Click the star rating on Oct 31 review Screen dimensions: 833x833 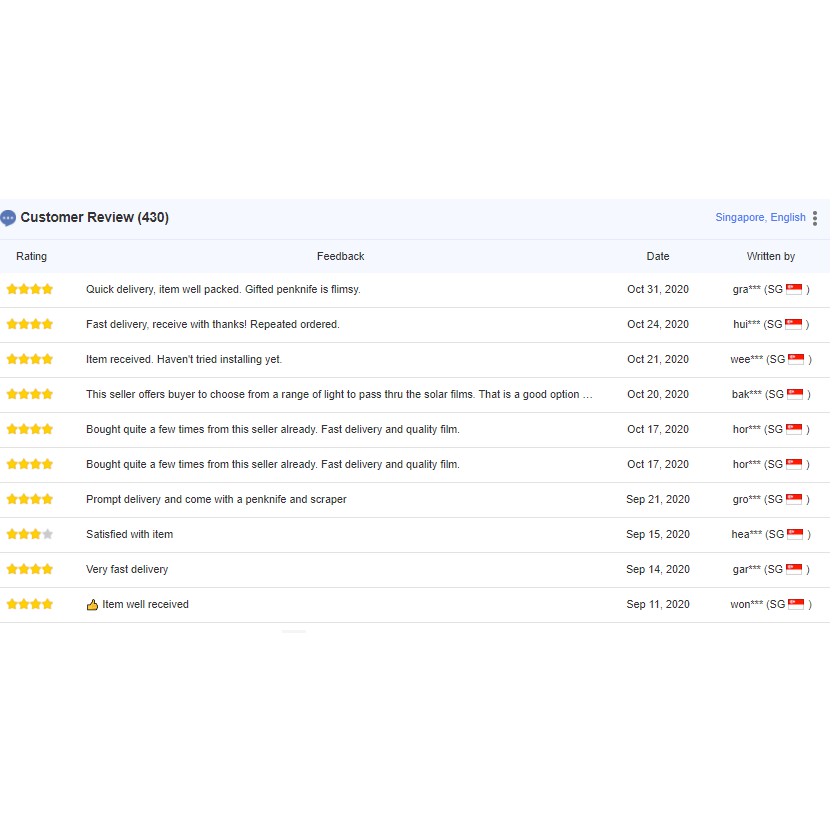click(30, 289)
